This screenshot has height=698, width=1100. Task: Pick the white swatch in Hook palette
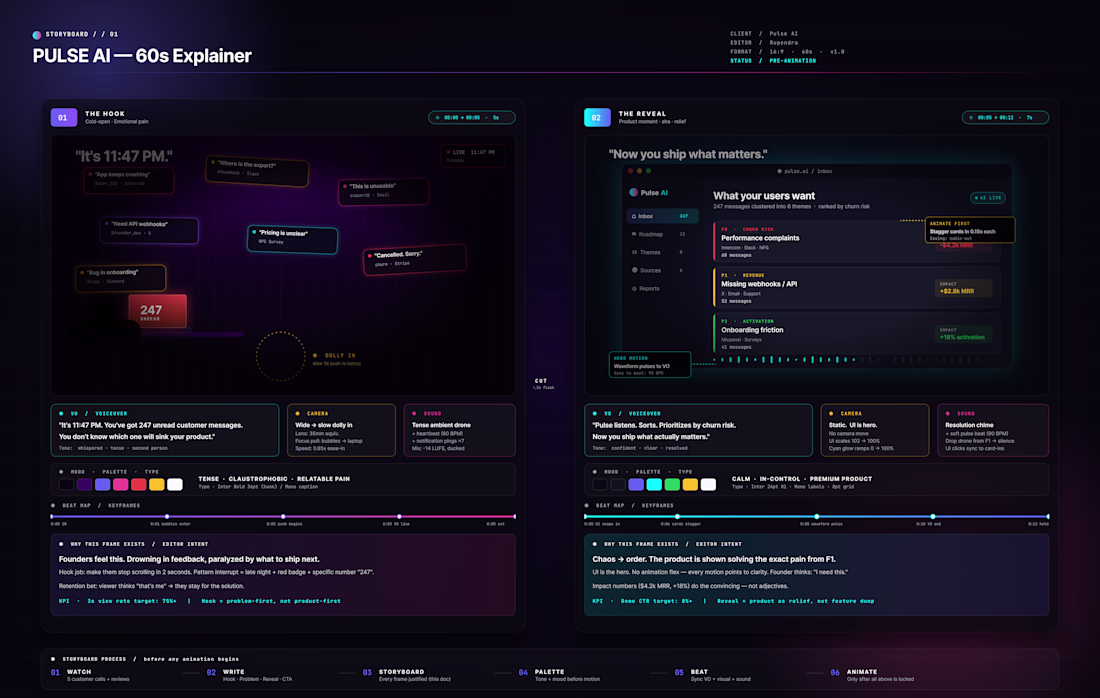(x=175, y=485)
